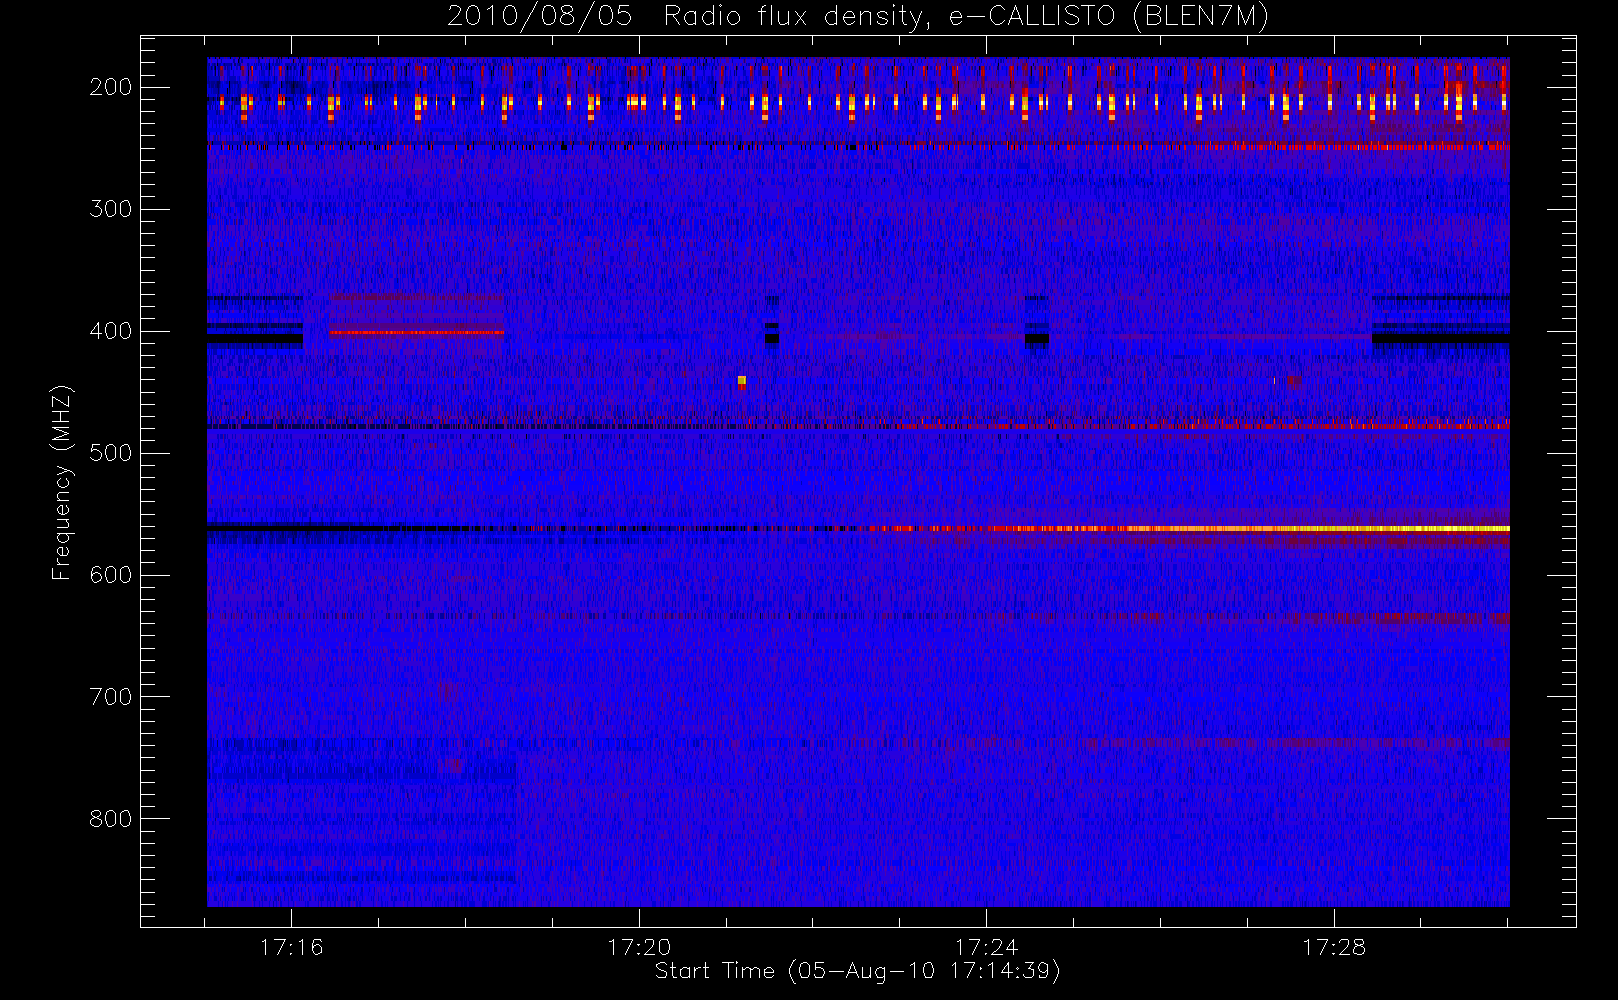The height and width of the screenshot is (1000, 1618).
Task: Click the yellow-green spot near 440 MHz
Action: [742, 380]
